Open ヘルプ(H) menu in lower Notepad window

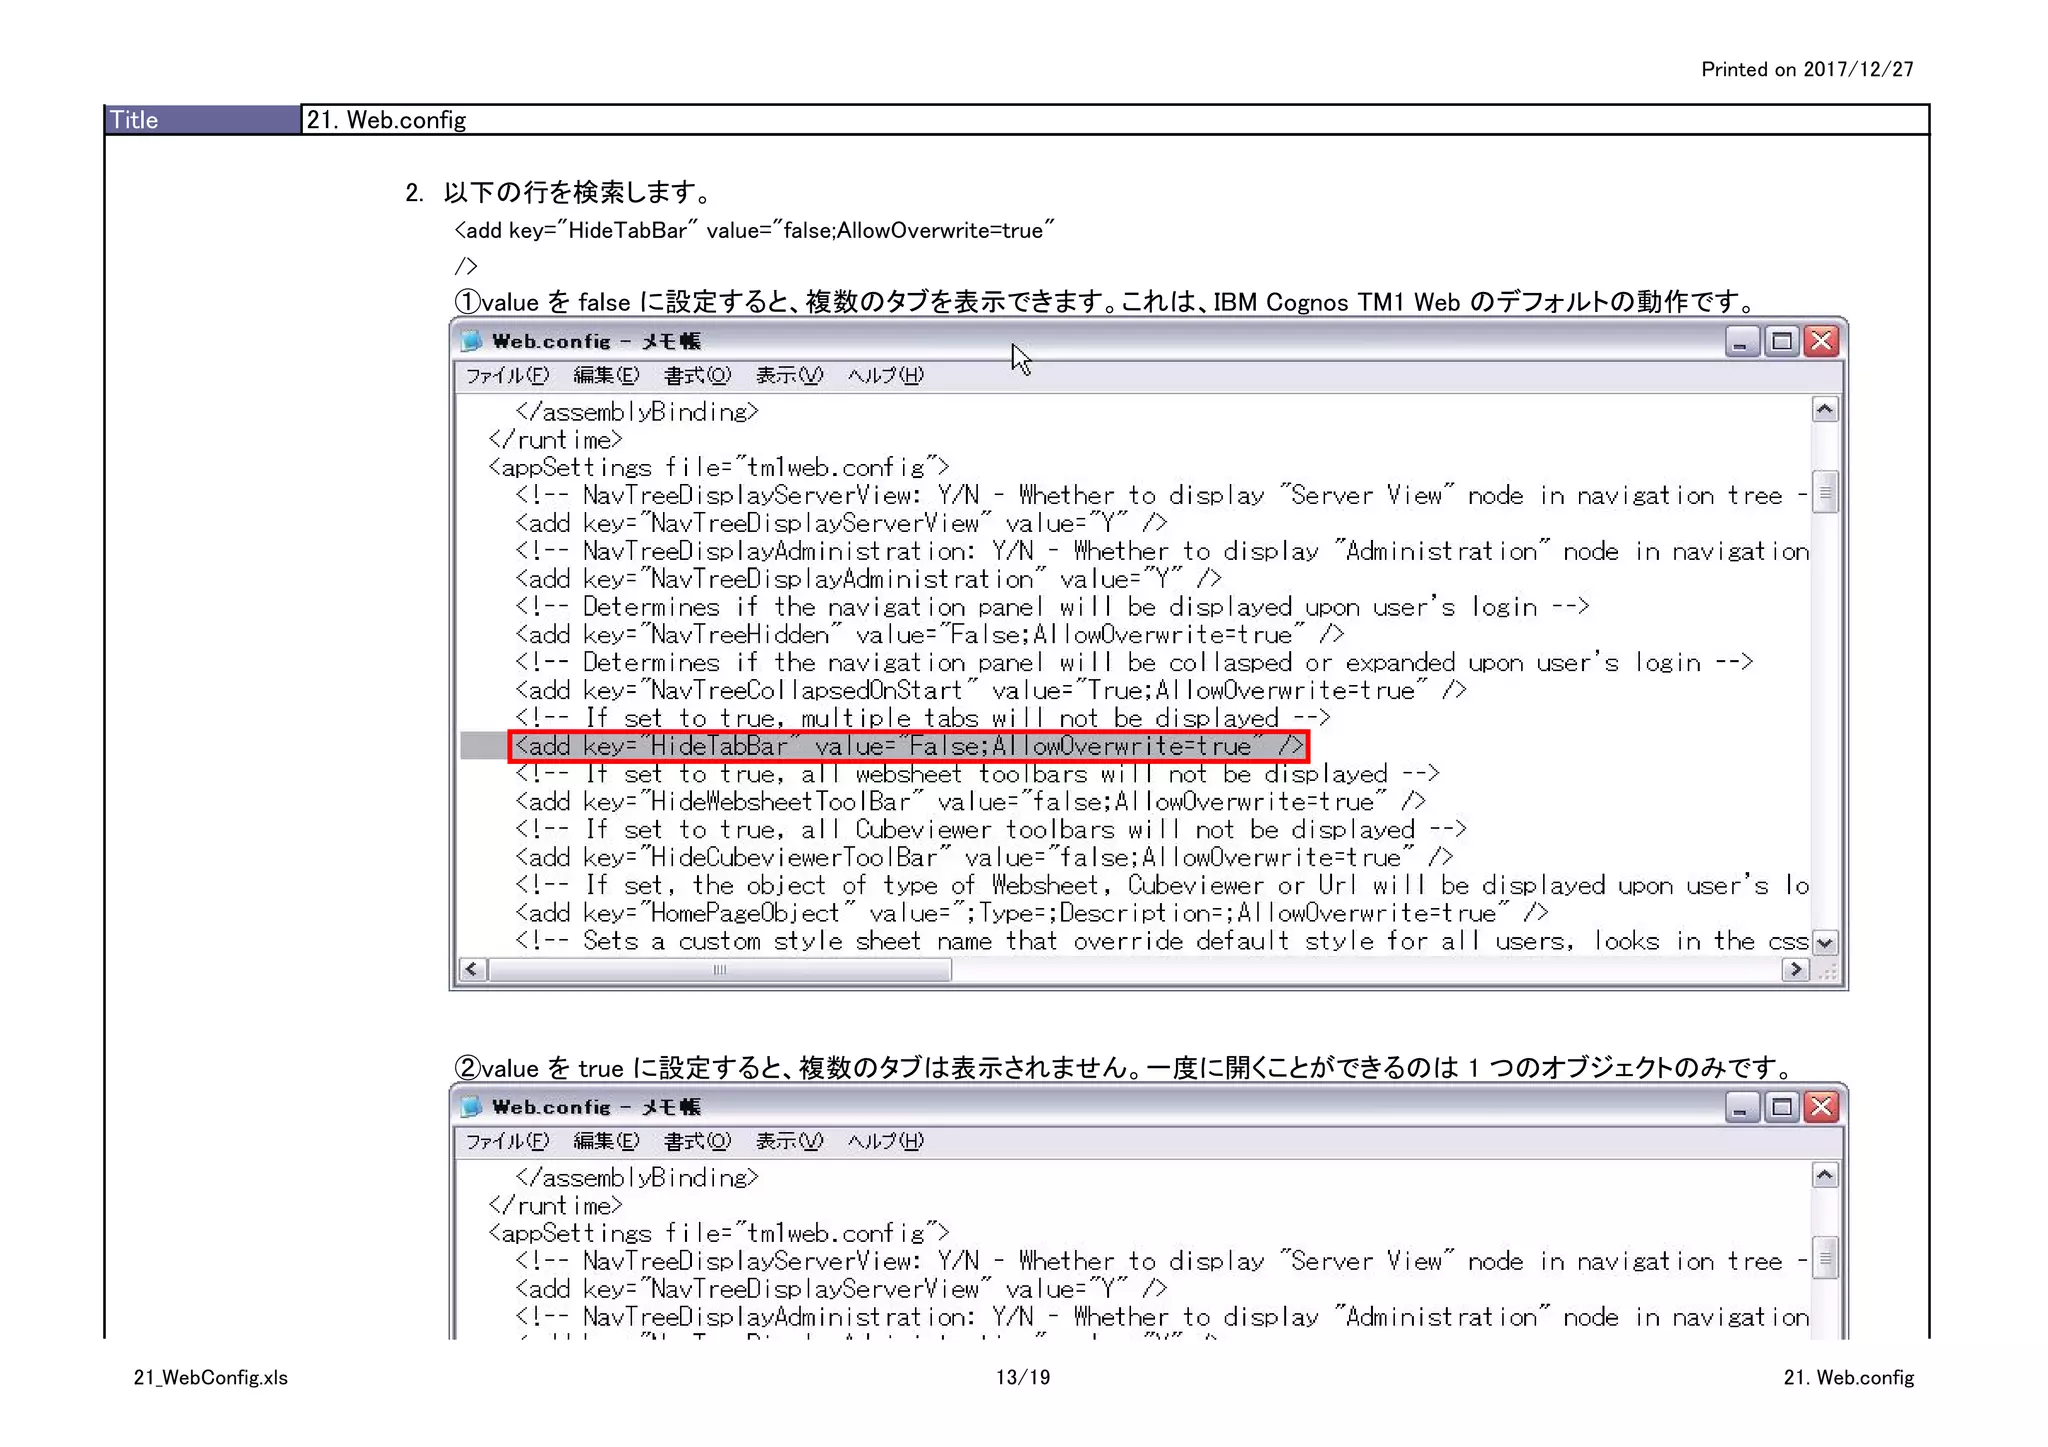click(x=885, y=1141)
